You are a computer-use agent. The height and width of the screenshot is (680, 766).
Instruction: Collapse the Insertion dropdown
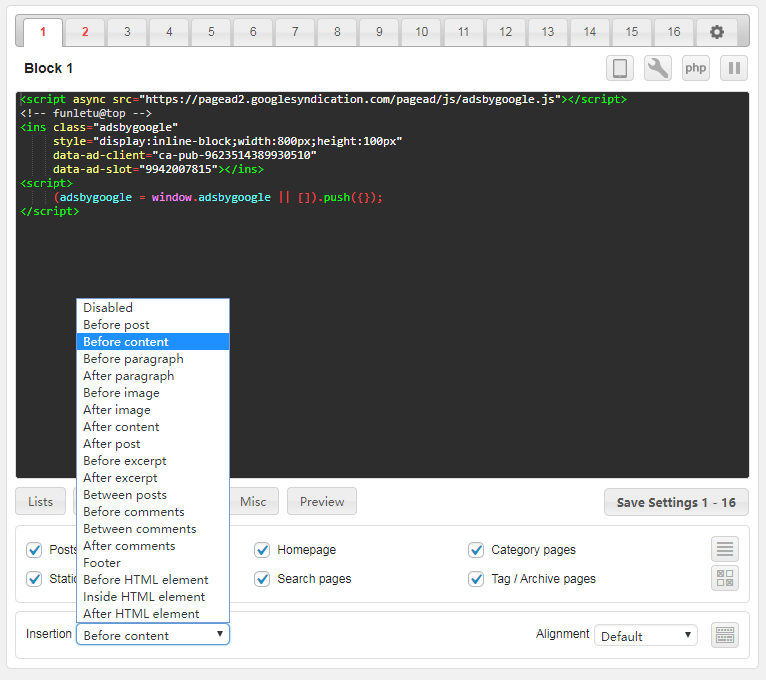pyautogui.click(x=153, y=635)
